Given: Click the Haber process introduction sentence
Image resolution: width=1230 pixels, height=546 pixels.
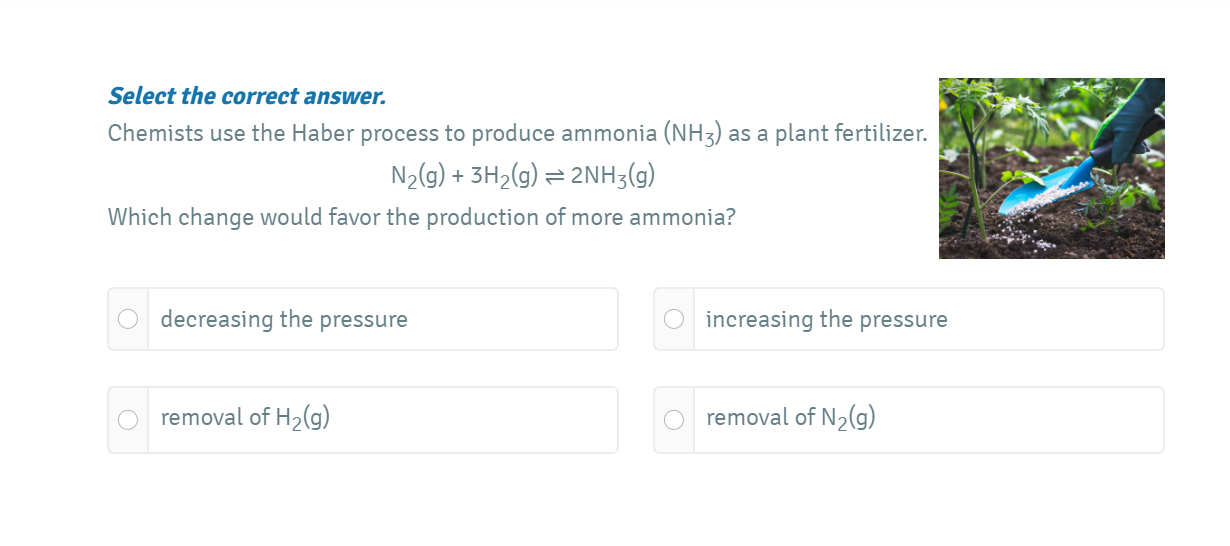Looking at the screenshot, I should 517,134.
